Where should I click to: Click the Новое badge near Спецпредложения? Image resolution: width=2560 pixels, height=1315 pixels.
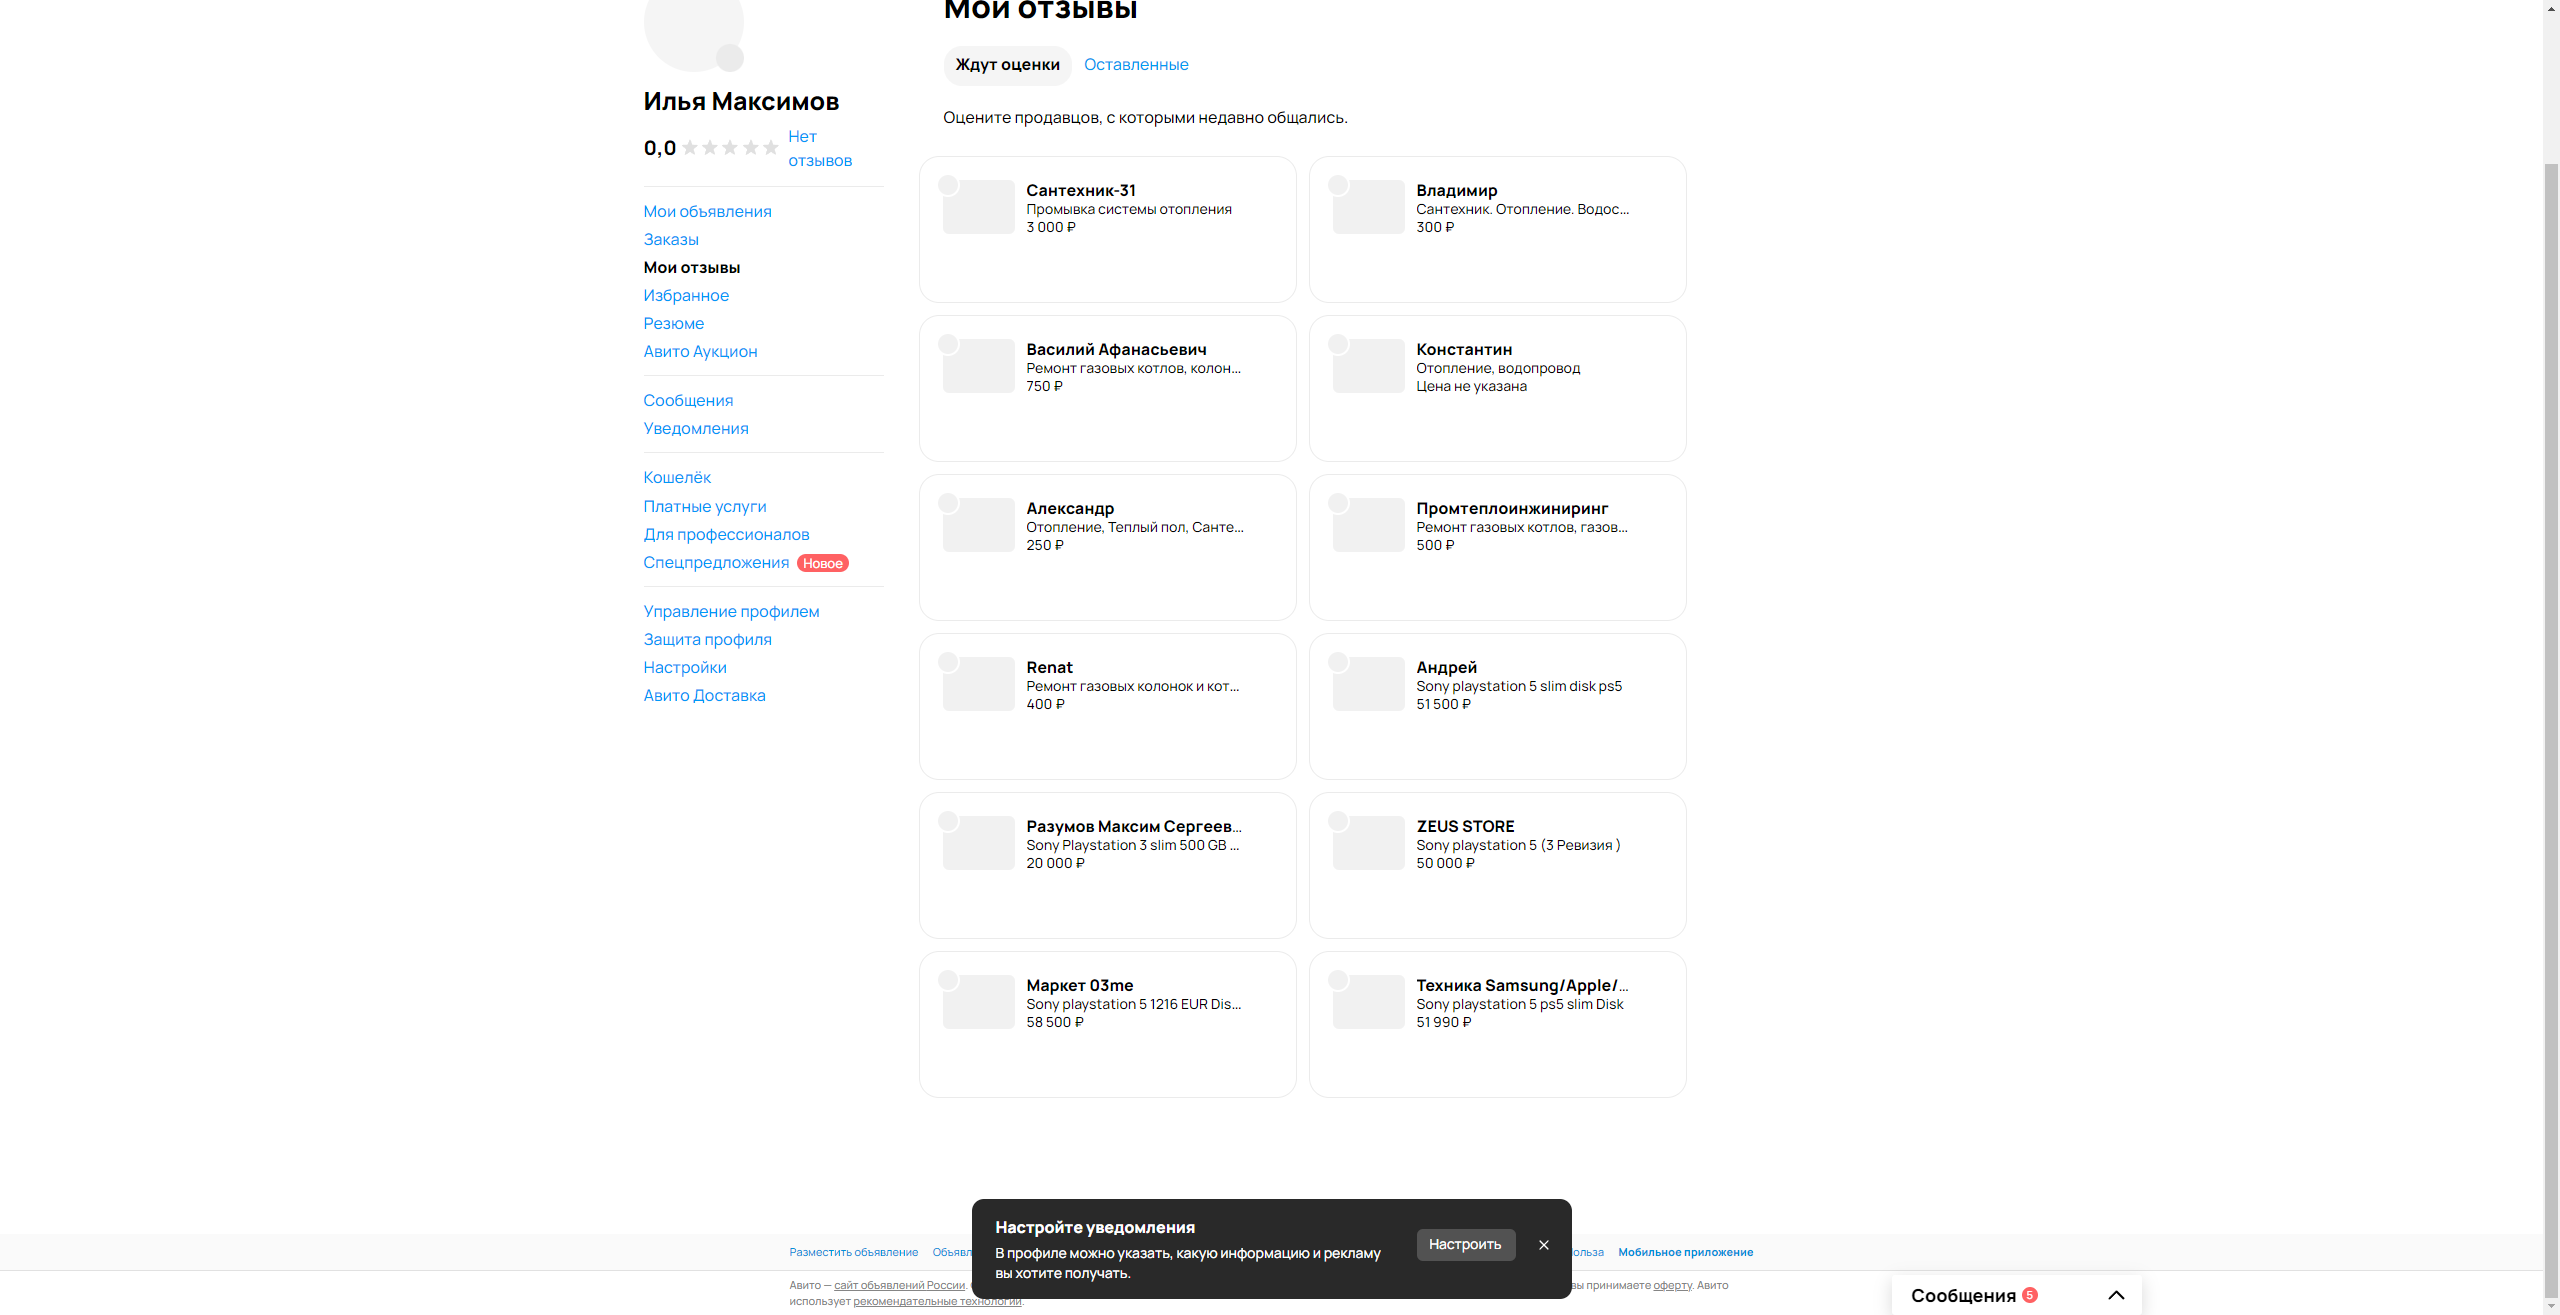[x=822, y=563]
